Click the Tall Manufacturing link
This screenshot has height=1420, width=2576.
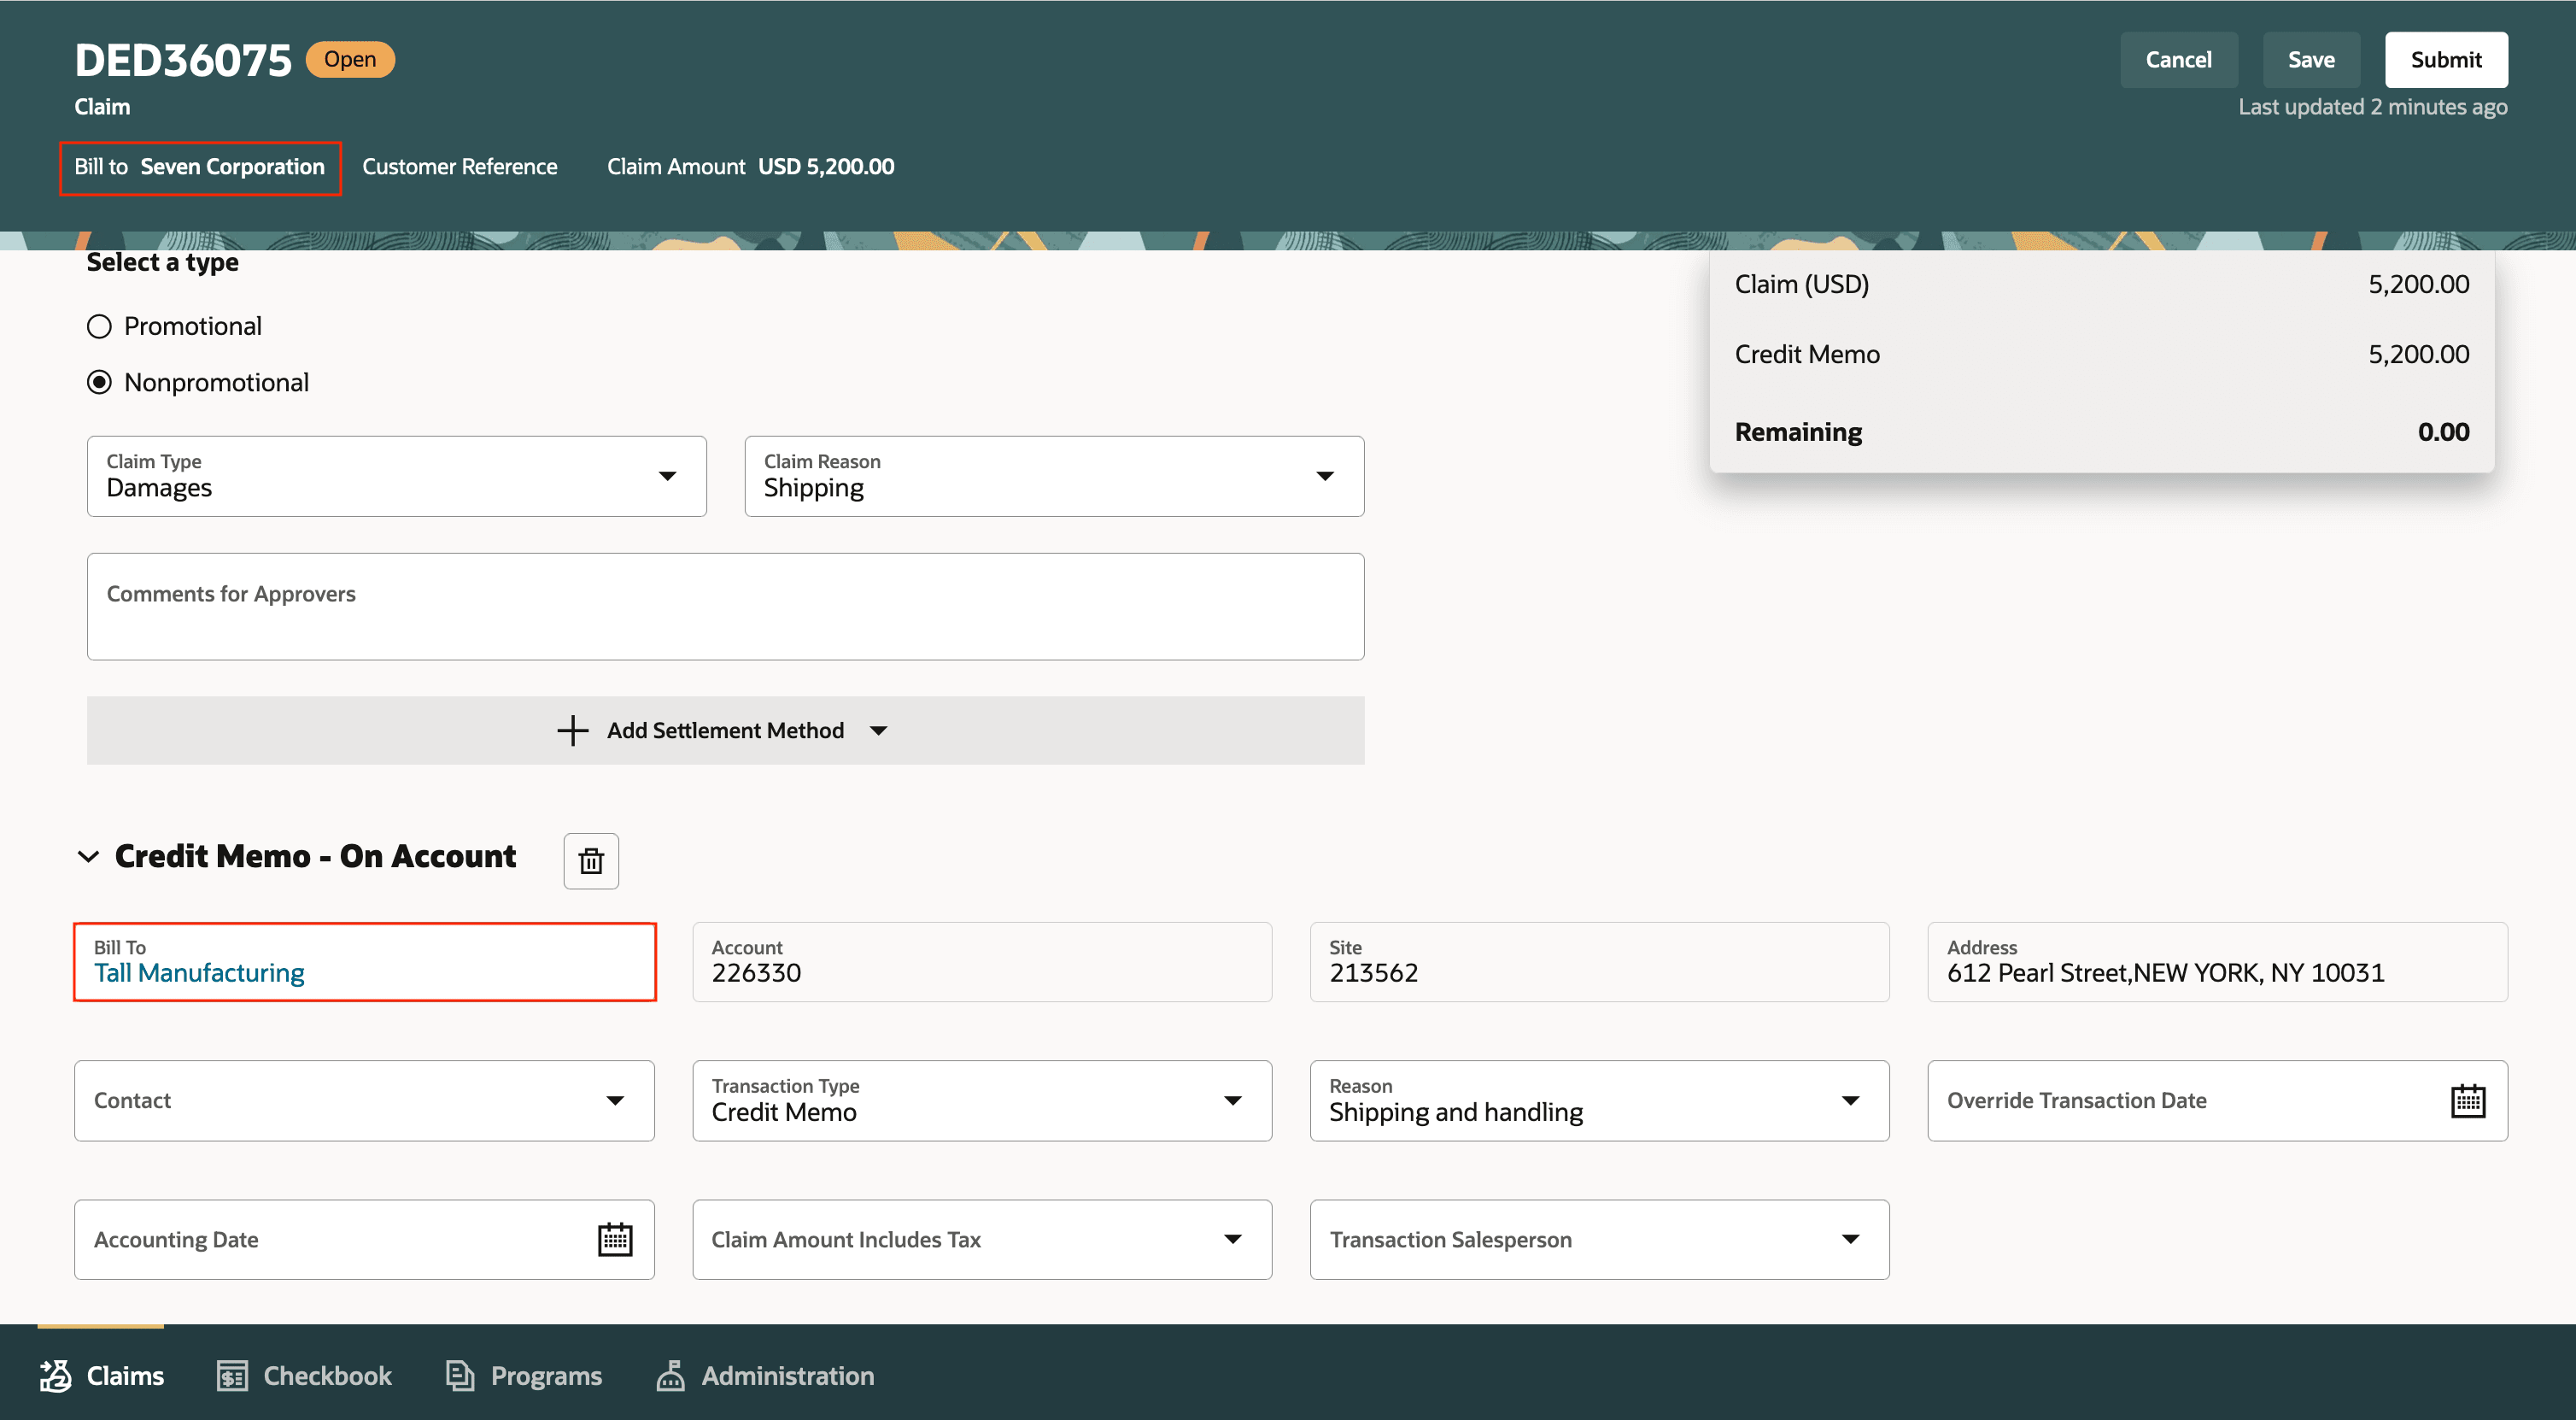coord(199,972)
